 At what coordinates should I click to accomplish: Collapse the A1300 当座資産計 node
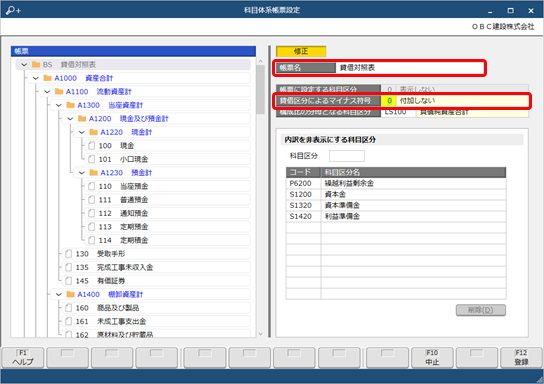click(x=58, y=105)
